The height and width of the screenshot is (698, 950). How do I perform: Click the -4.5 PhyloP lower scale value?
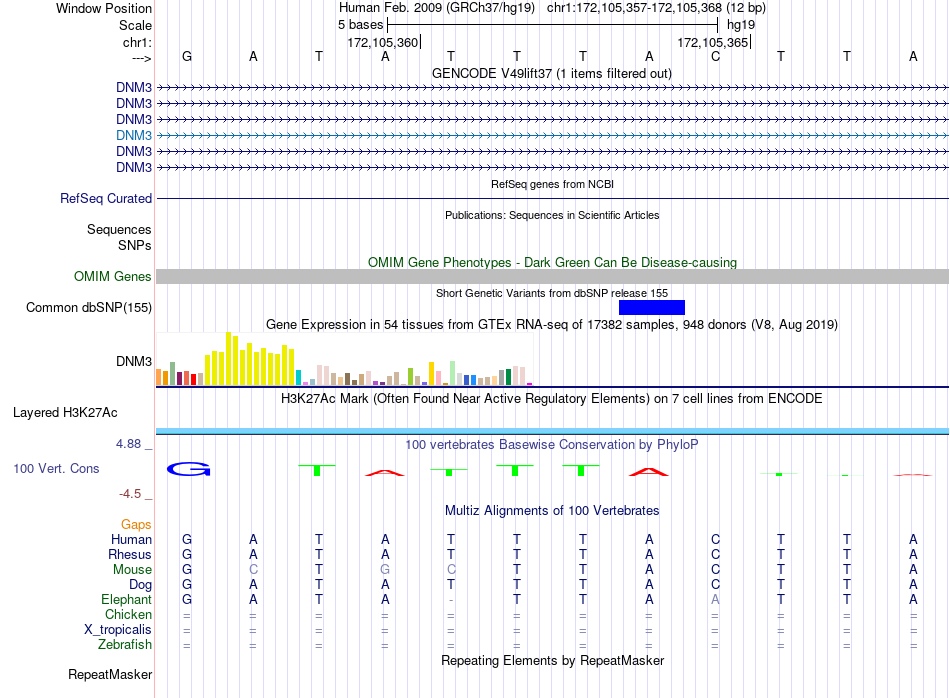pos(130,494)
